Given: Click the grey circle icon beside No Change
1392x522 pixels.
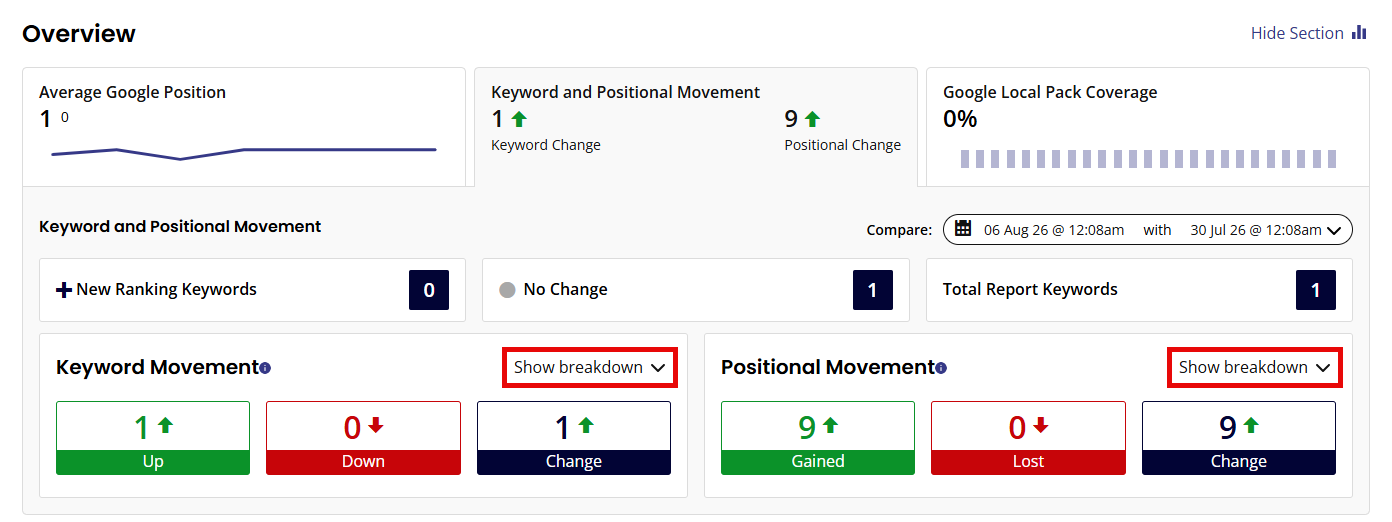Looking at the screenshot, I should 507,290.
